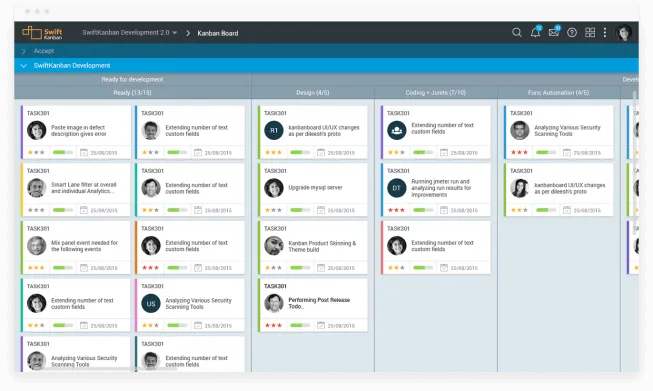Expand the Accept swim lane chevron
The image size is (653, 391).
(x=23, y=51)
